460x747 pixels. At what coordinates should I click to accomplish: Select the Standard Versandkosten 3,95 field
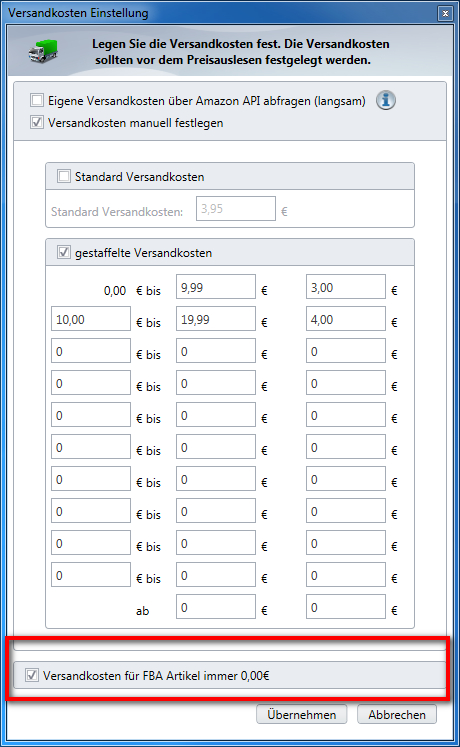point(236,209)
